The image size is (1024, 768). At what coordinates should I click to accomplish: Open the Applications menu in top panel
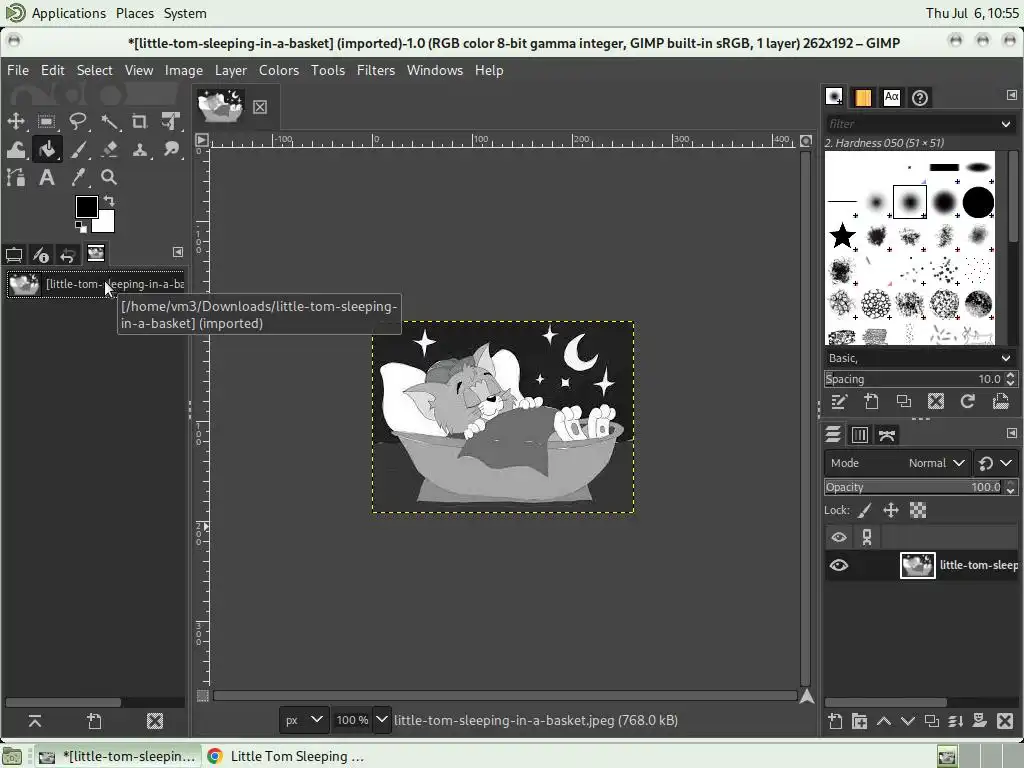[x=69, y=13]
